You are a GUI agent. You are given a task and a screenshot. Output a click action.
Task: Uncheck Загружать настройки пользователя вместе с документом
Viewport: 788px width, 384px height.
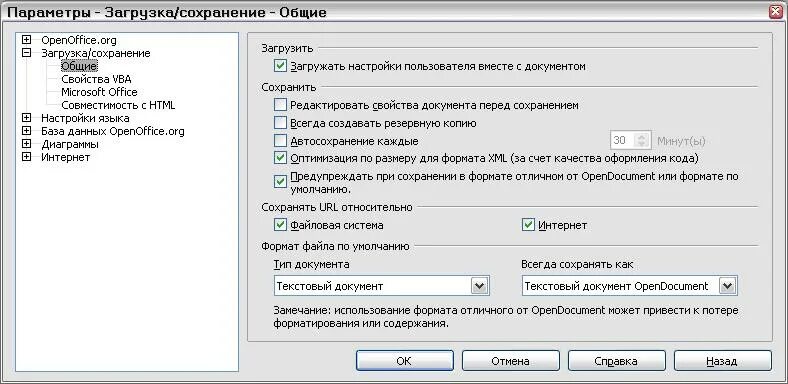pyautogui.click(x=280, y=66)
